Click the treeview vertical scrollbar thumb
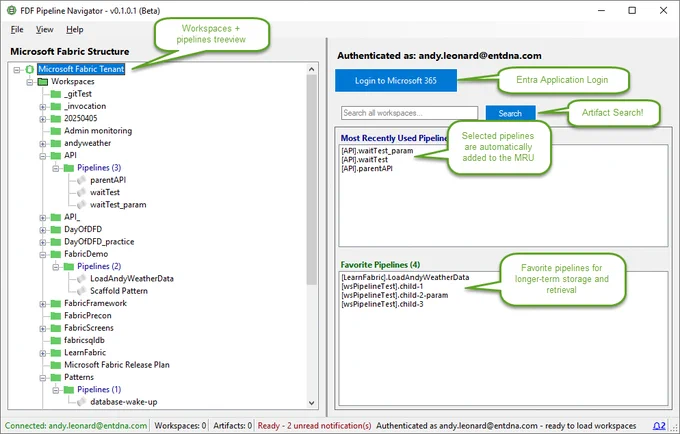Image resolution: width=680 pixels, height=434 pixels. 311,179
